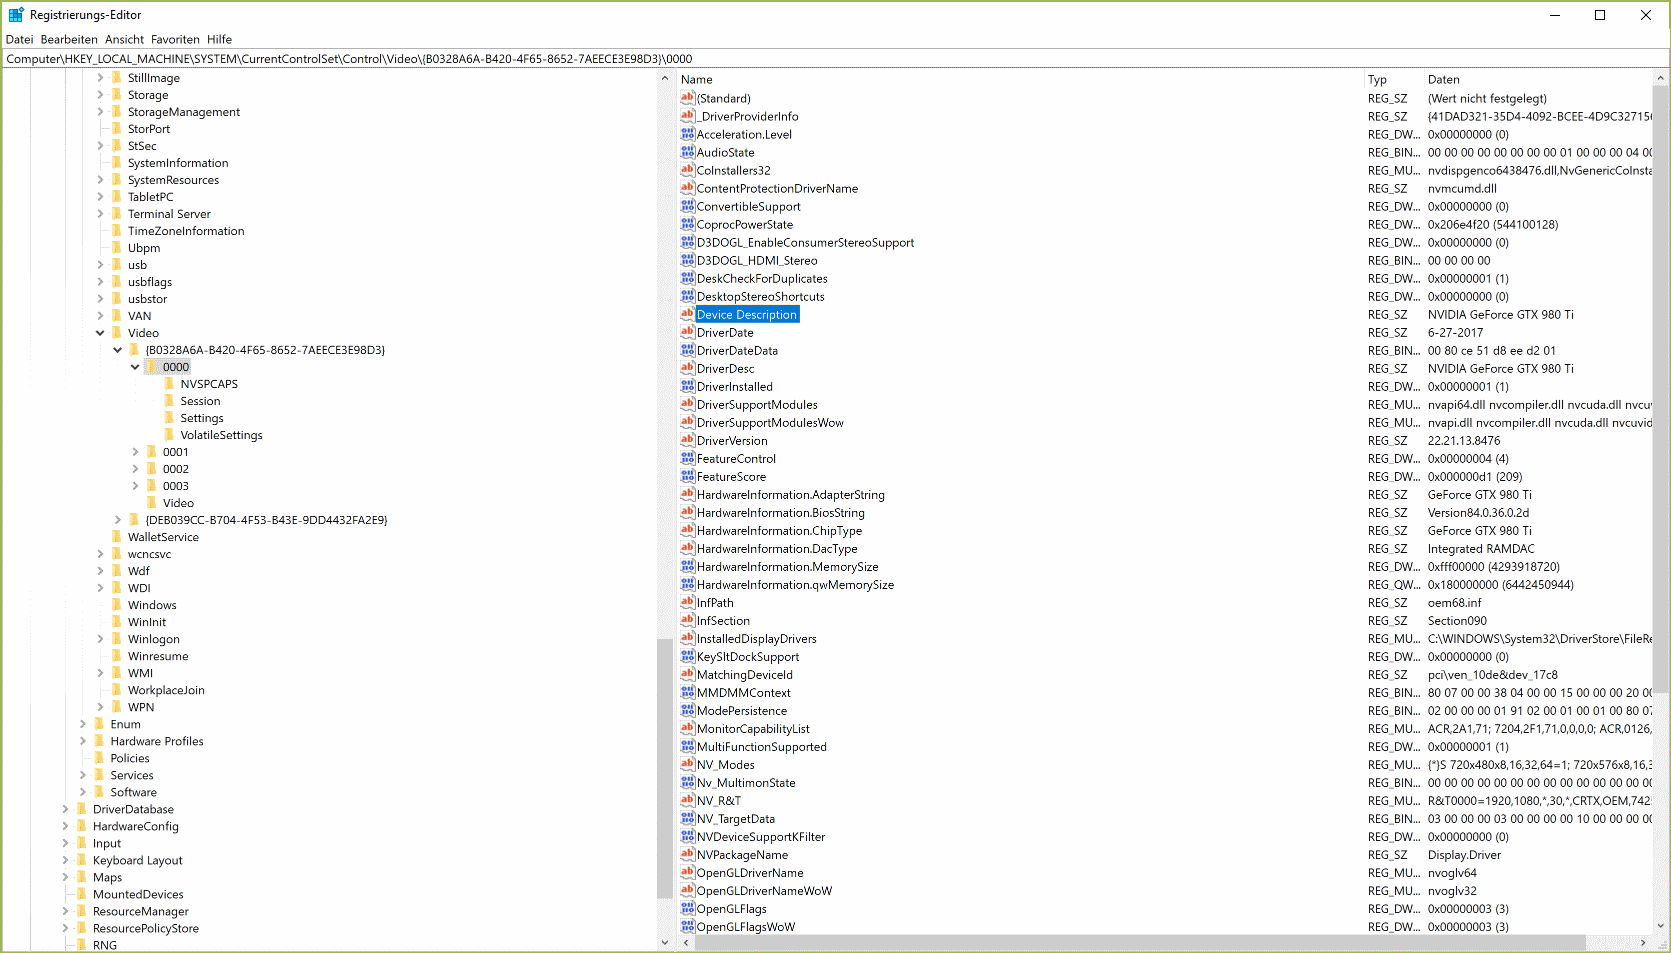Image resolution: width=1671 pixels, height=953 pixels.
Task: Expand the Terminal Server key
Action: [x=100, y=214]
